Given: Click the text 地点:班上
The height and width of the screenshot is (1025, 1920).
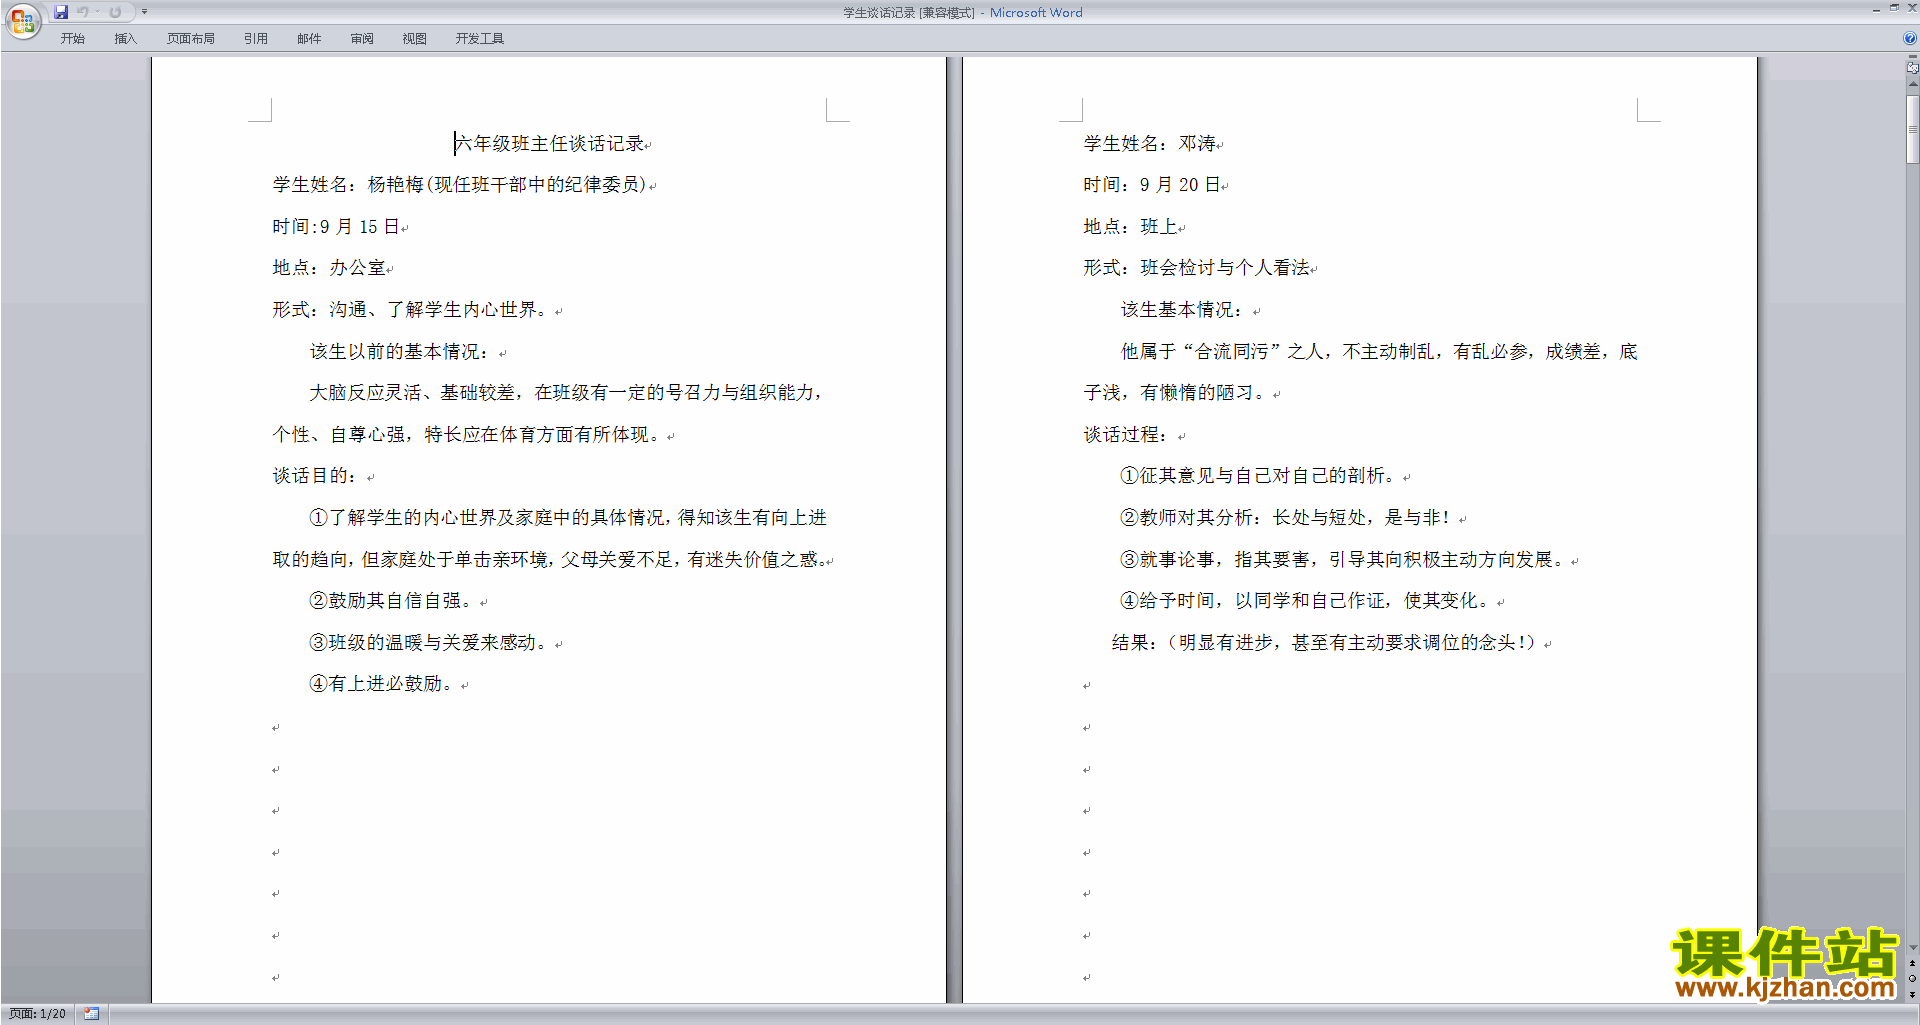Looking at the screenshot, I should (x=1130, y=227).
